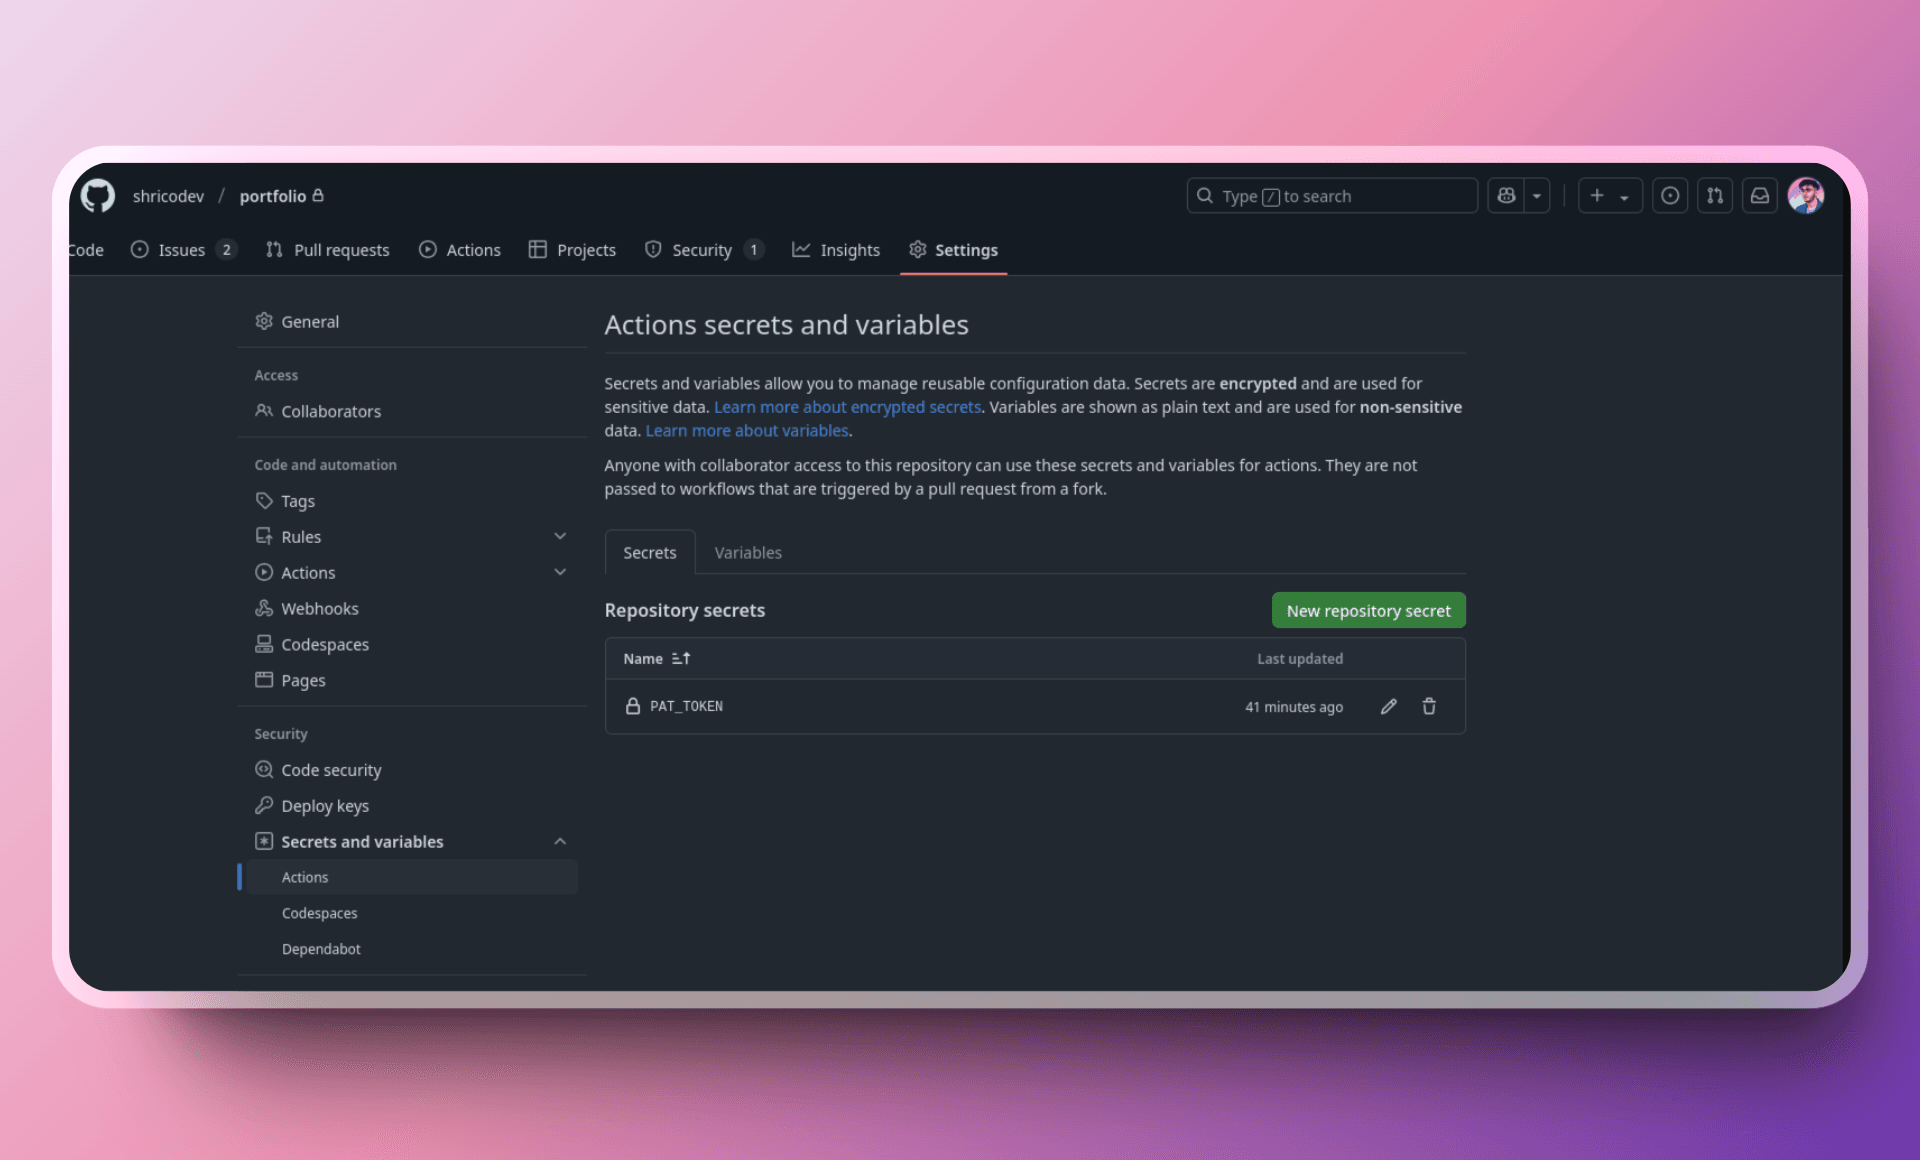This screenshot has height=1160, width=1920.
Task: Open the Copilot dropdown arrow
Action: coord(1537,196)
